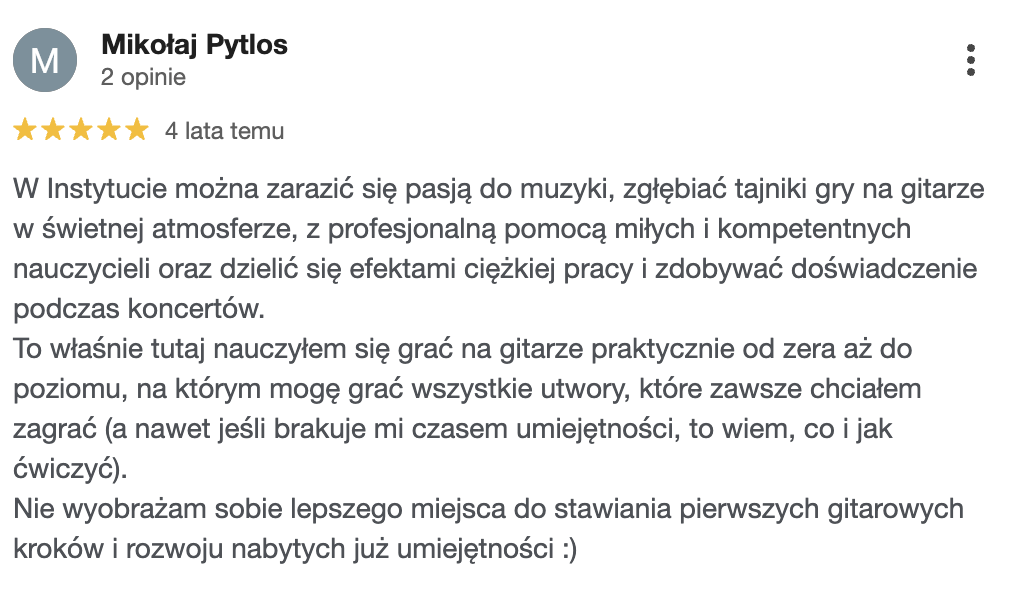Screen dimensions: 1016x594
Task: Click the '4 lata temu' timestamp
Action: pos(225,131)
